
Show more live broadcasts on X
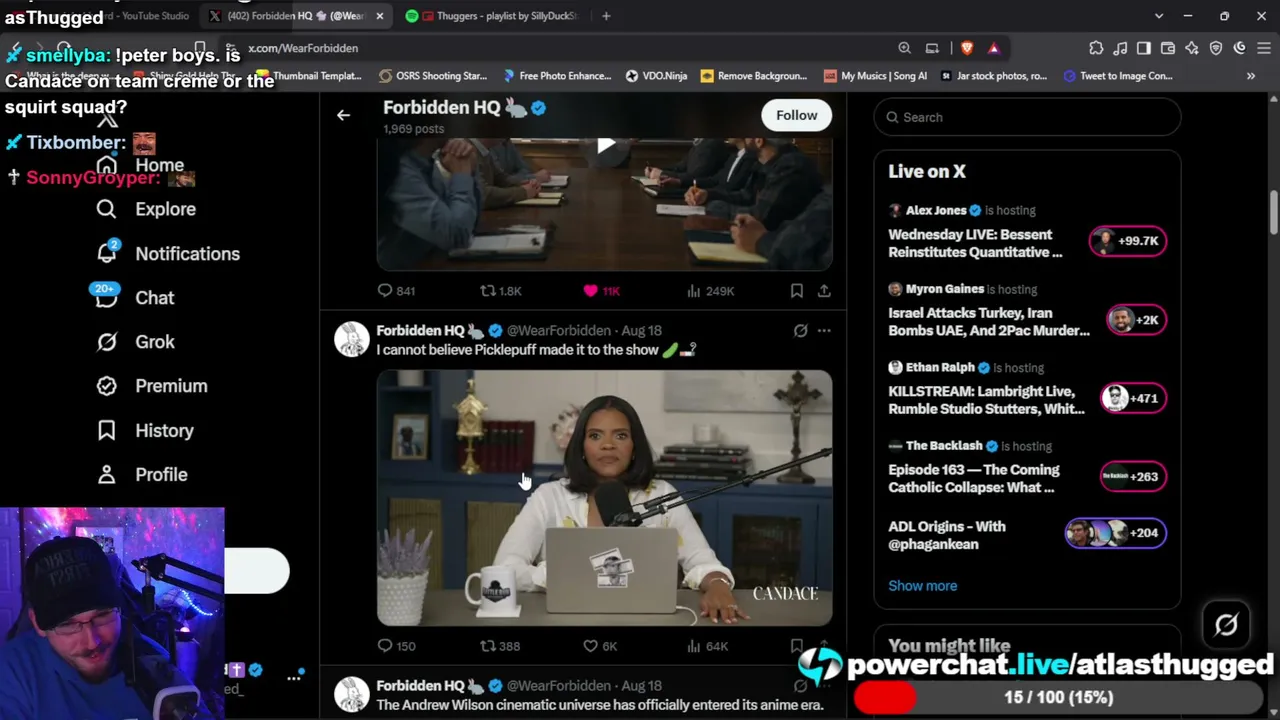[922, 586]
